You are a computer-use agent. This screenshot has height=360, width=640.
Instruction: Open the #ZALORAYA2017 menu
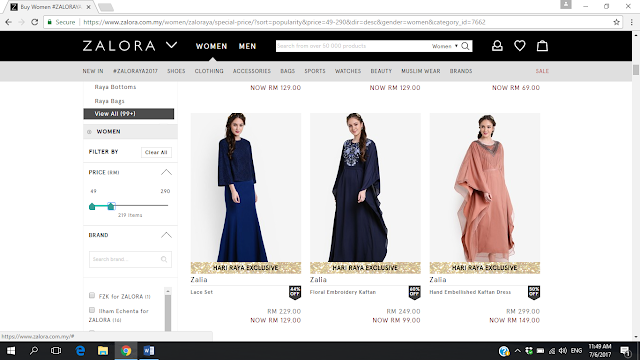point(135,71)
